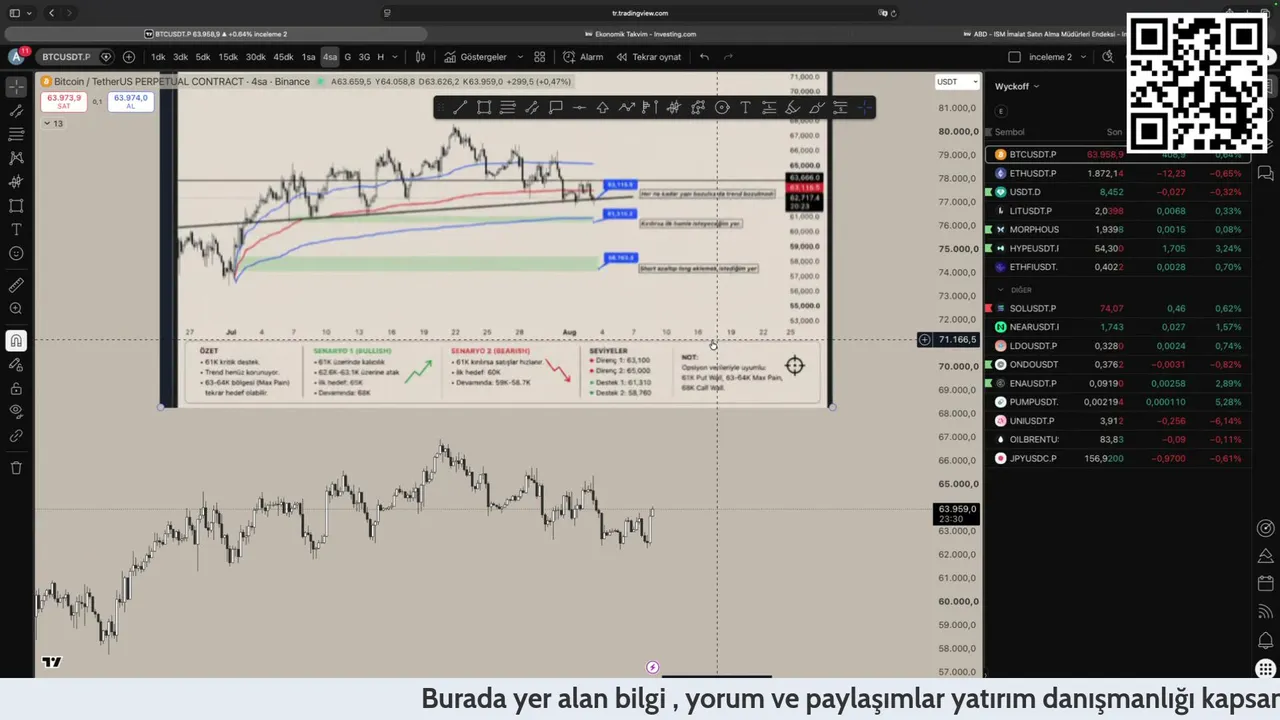The height and width of the screenshot is (720, 1280).
Task: Select HYPEUSDT row in the watchlist
Action: (1118, 248)
